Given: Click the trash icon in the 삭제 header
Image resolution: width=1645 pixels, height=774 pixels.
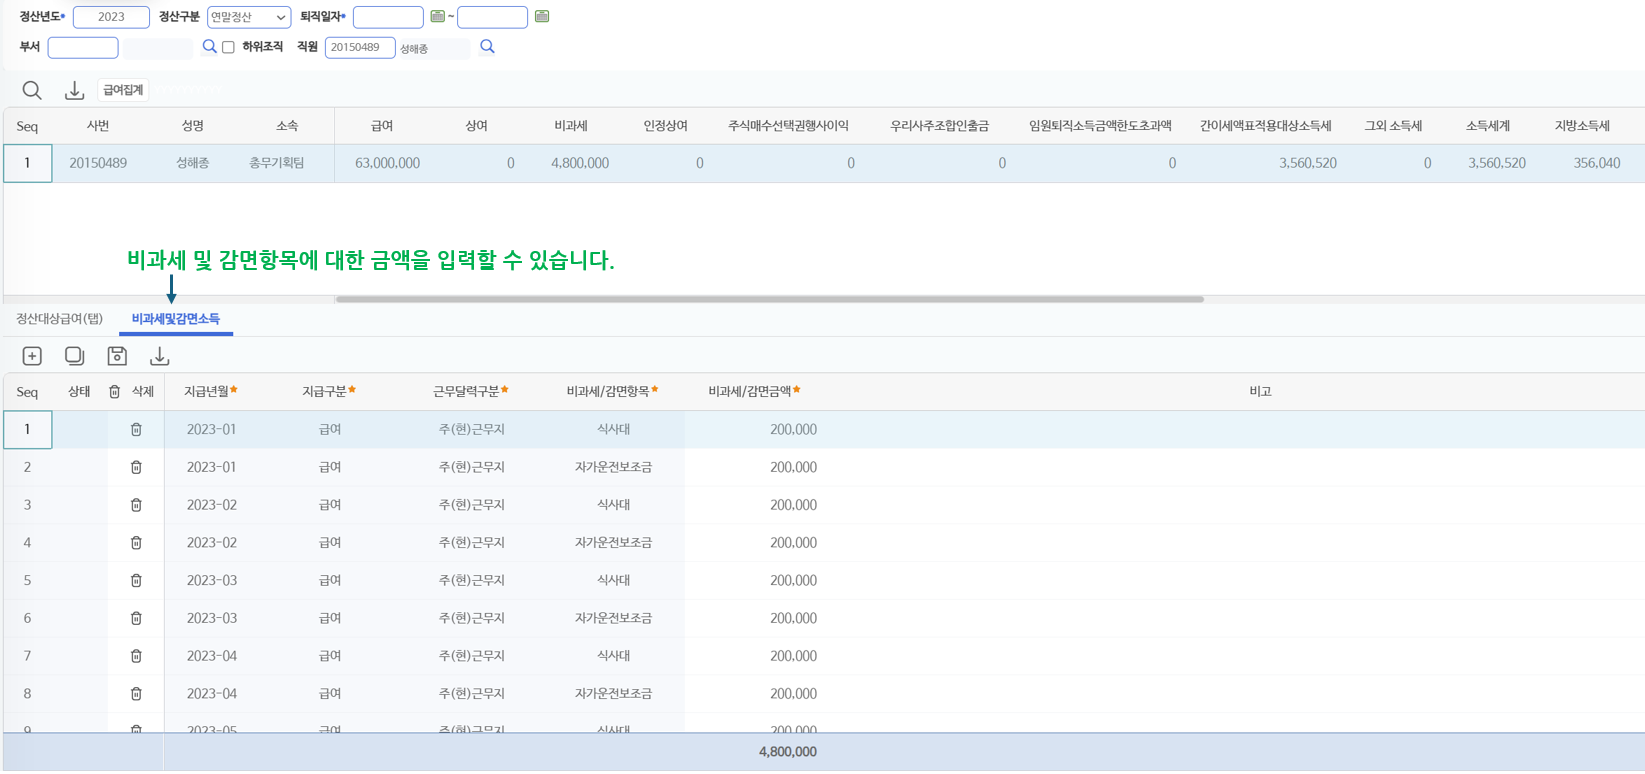Looking at the screenshot, I should point(114,392).
